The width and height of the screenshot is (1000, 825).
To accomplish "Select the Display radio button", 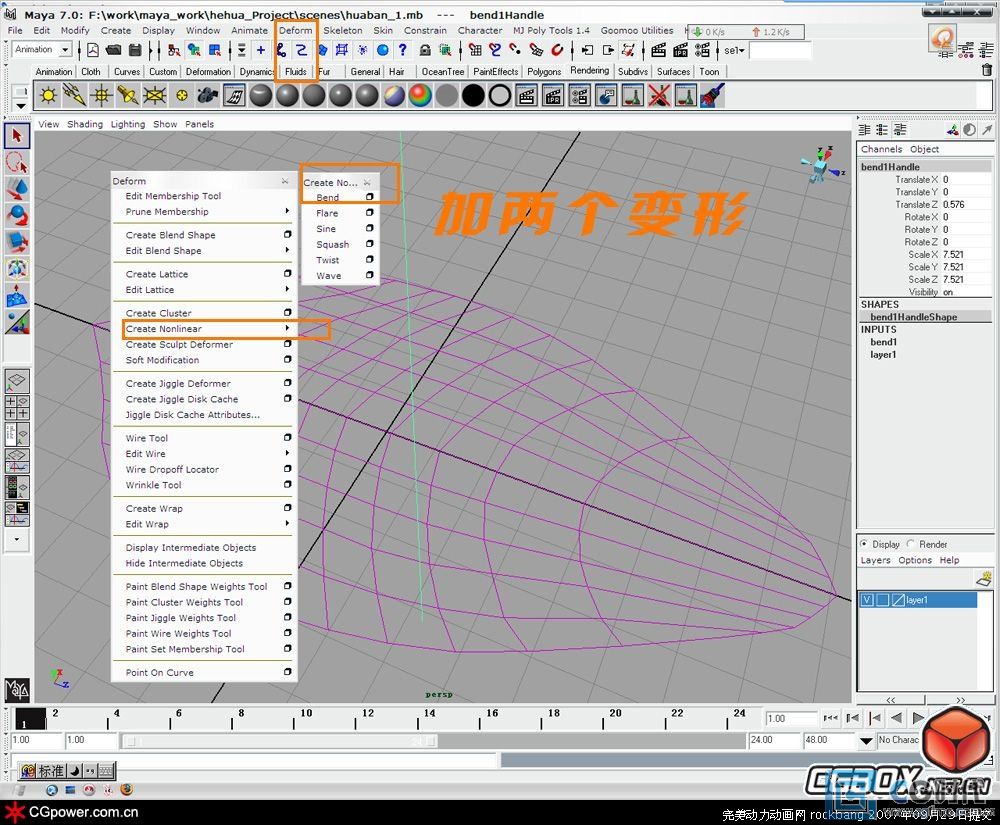I will [x=864, y=544].
